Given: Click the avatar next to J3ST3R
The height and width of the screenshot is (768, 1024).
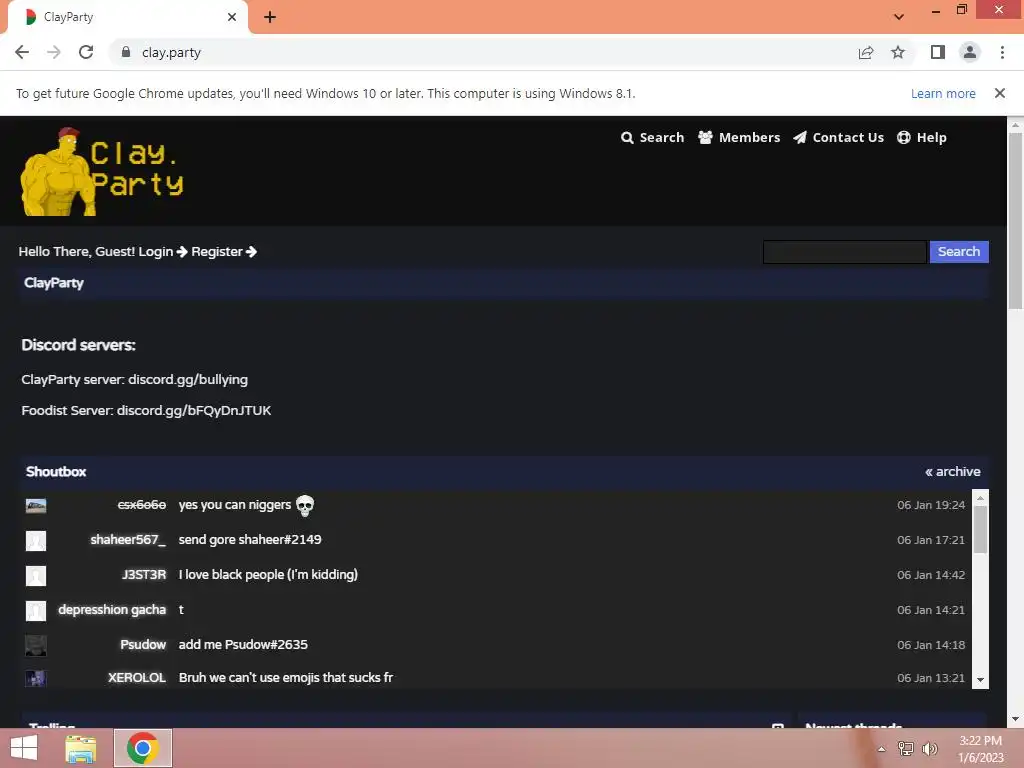Looking at the screenshot, I should pyautogui.click(x=36, y=575).
